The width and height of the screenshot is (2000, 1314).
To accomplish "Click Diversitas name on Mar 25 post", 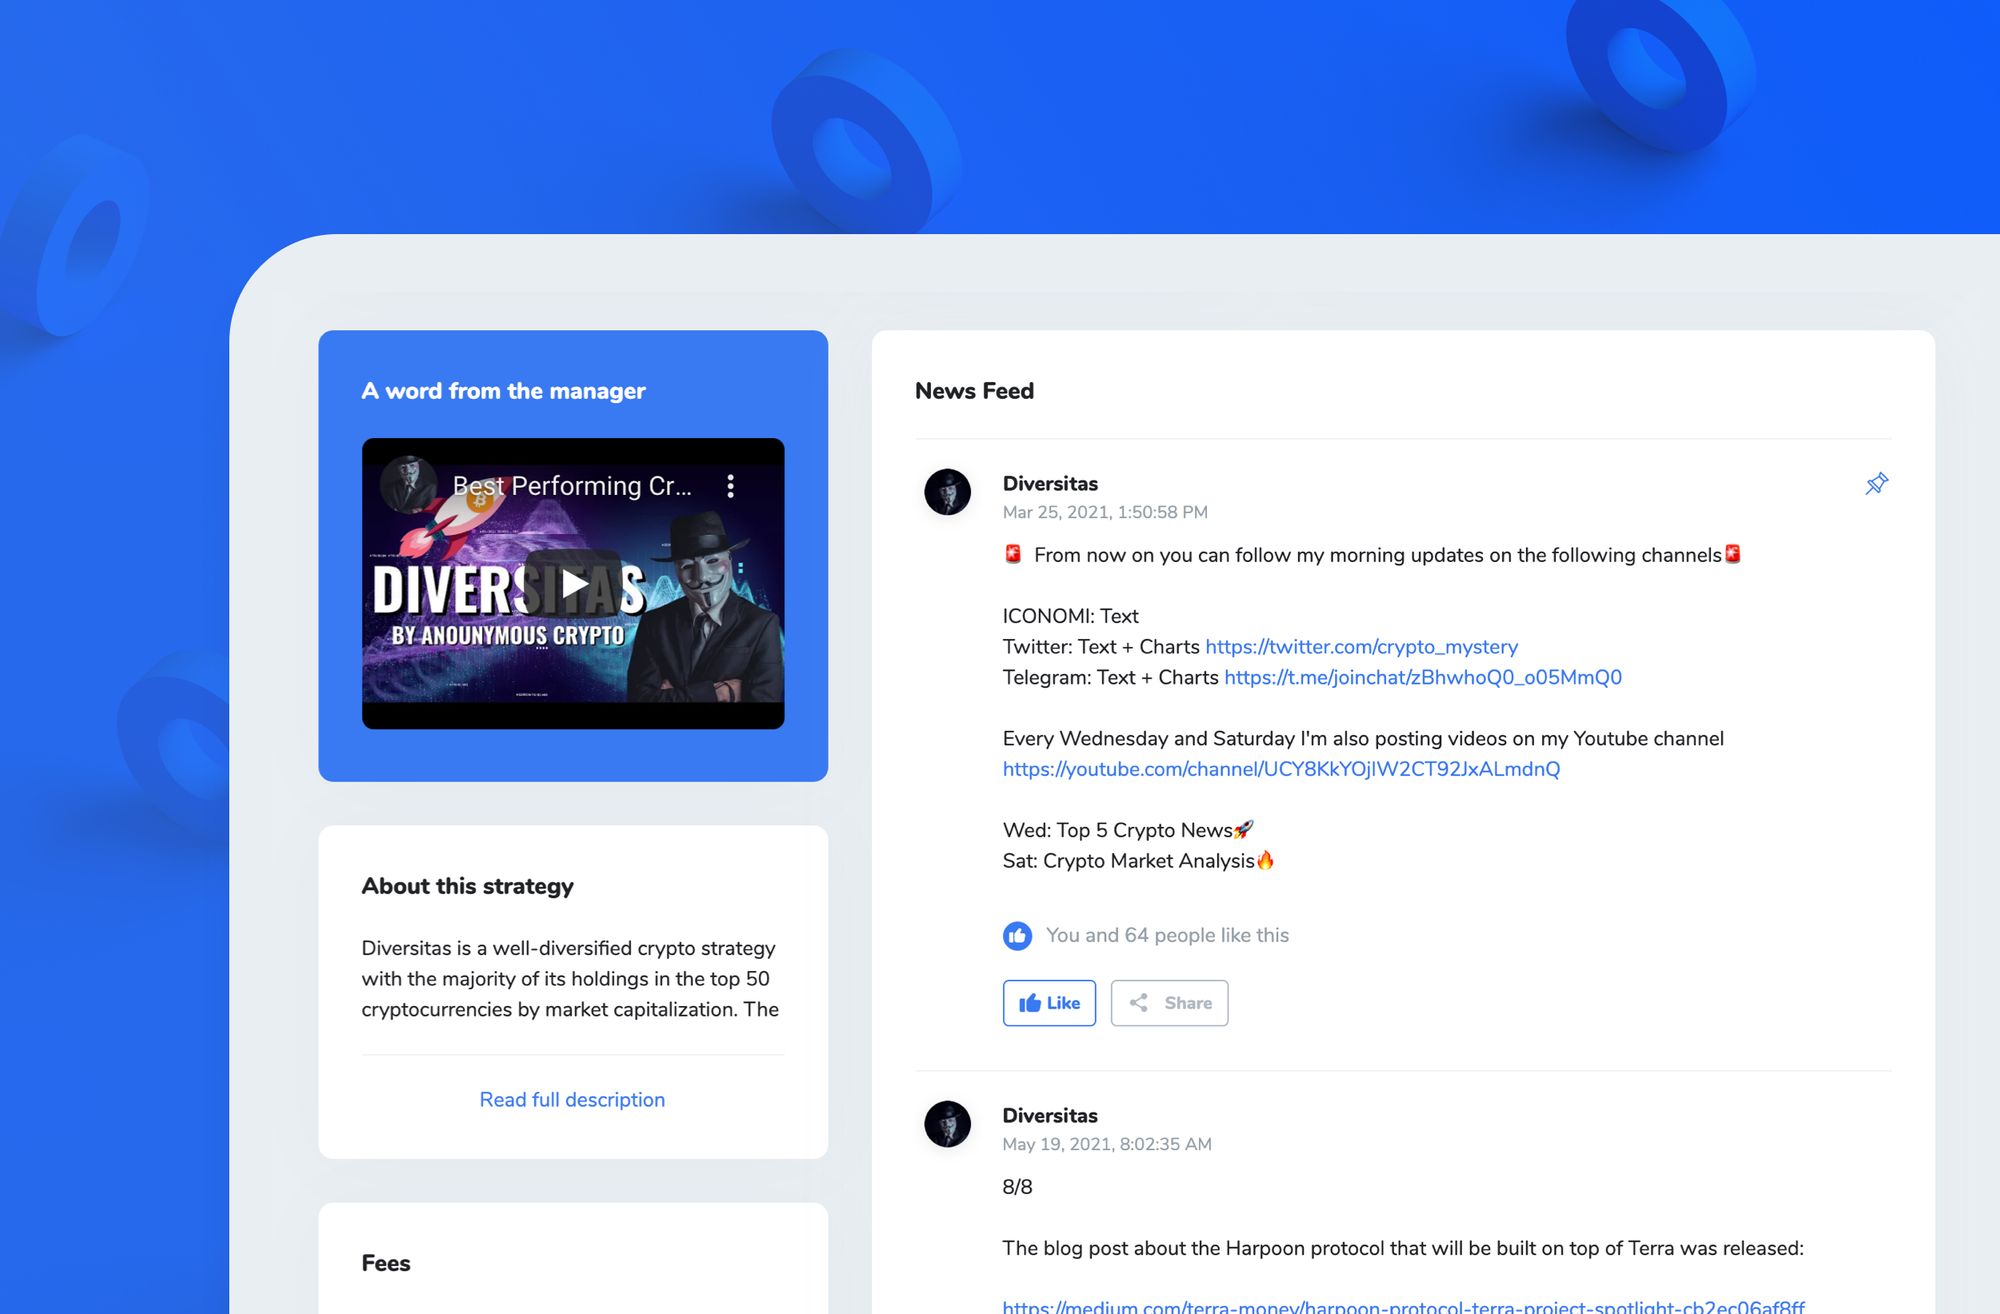I will (x=1050, y=484).
